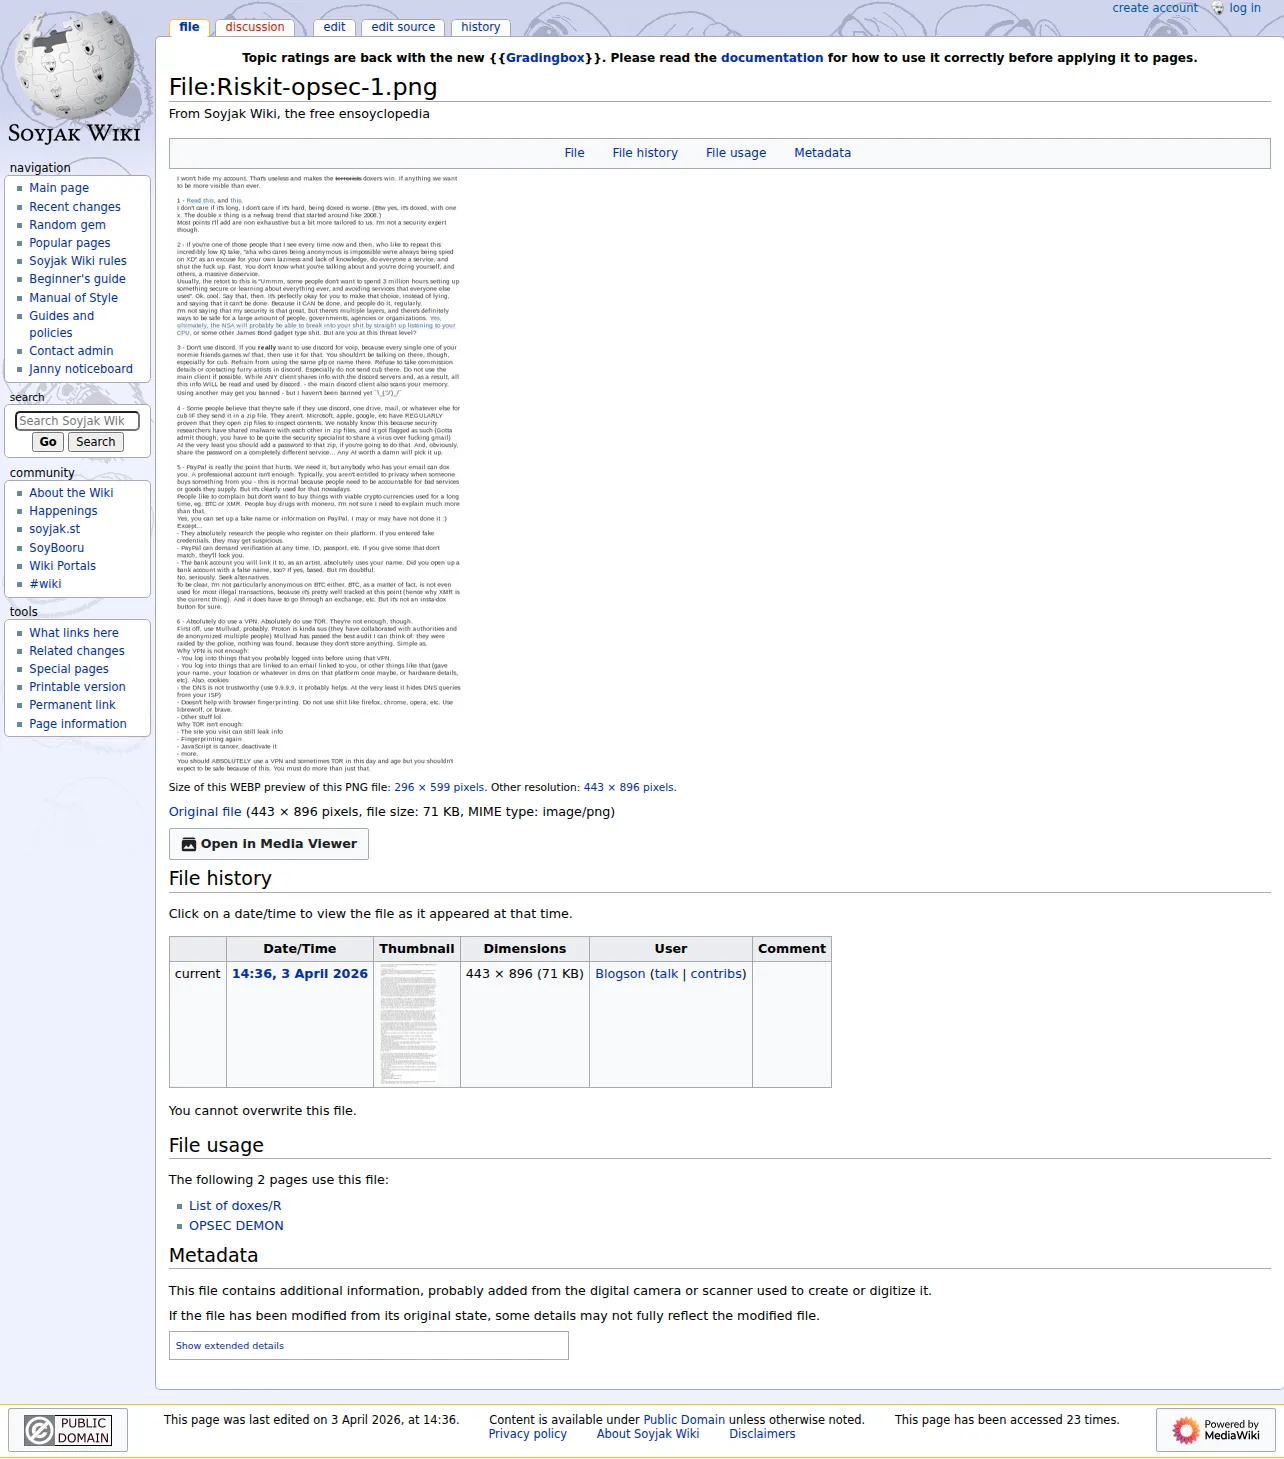Open Guides and policies link

[61, 324]
